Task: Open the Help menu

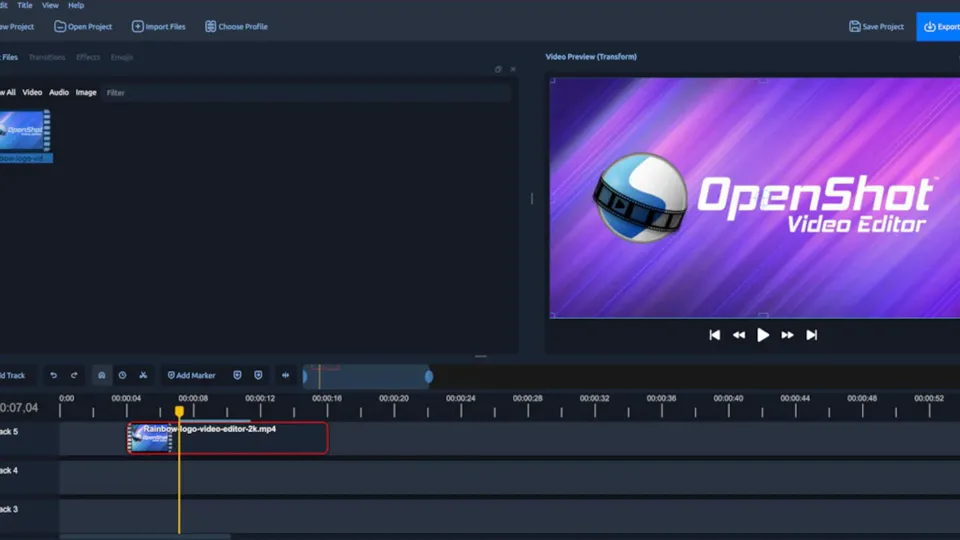Action: [76, 6]
